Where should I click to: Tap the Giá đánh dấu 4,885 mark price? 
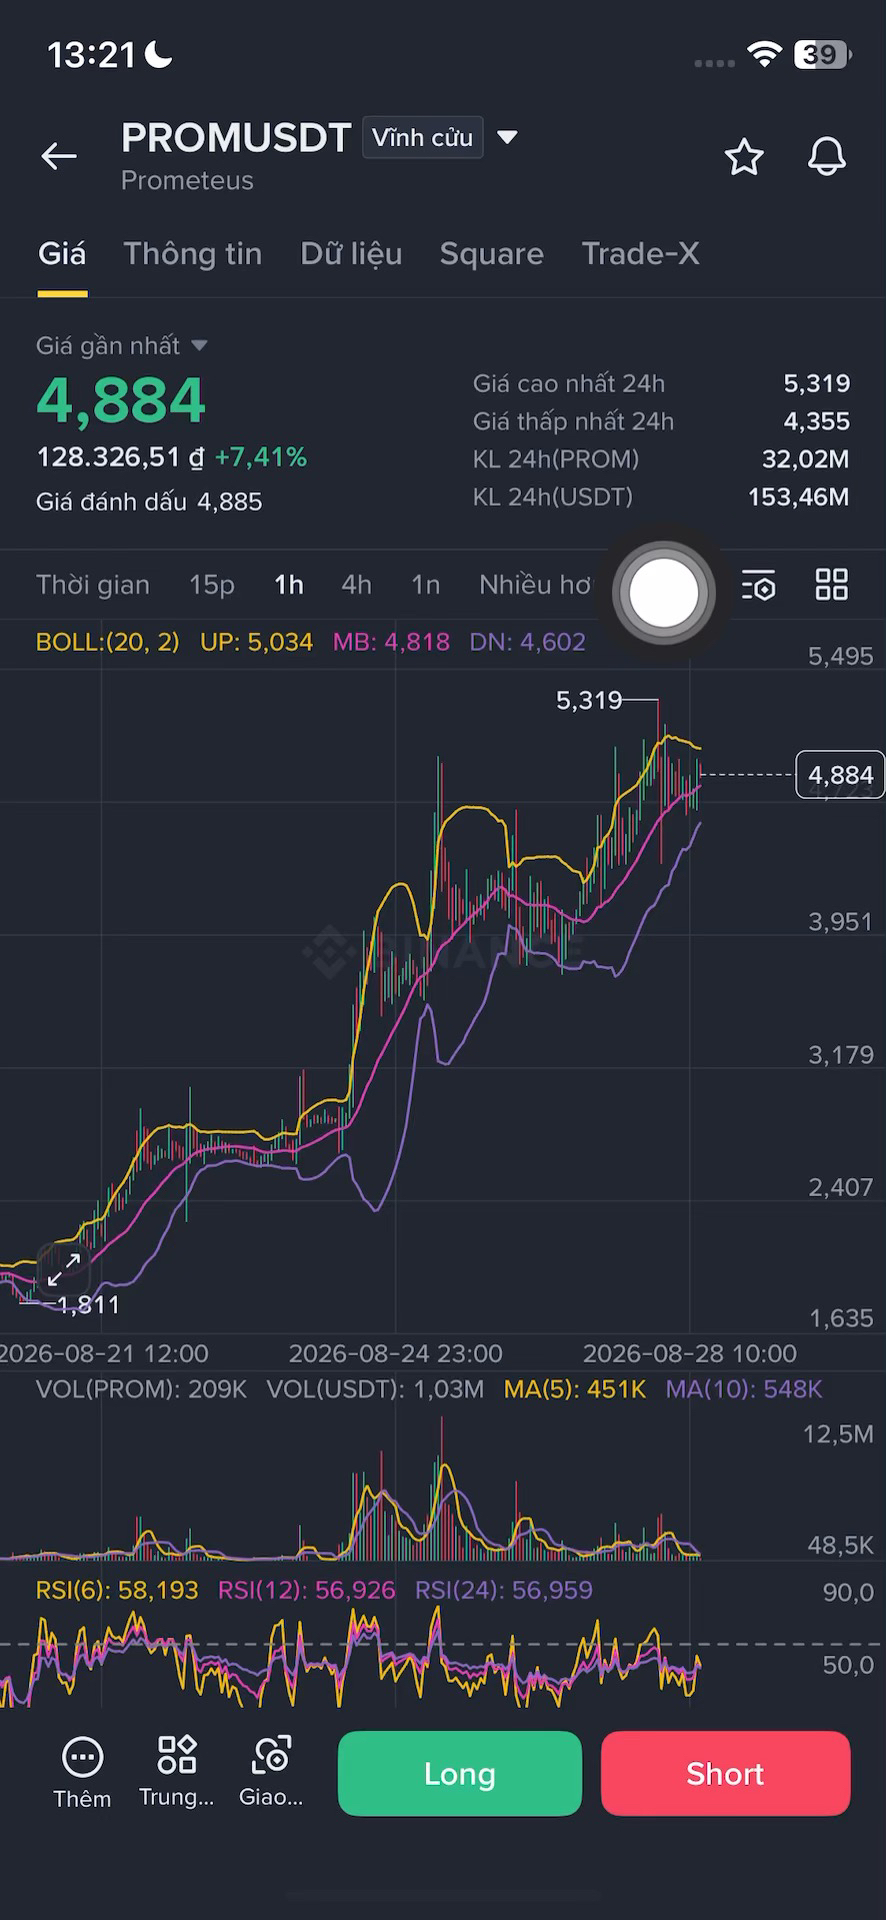pyautogui.click(x=149, y=502)
